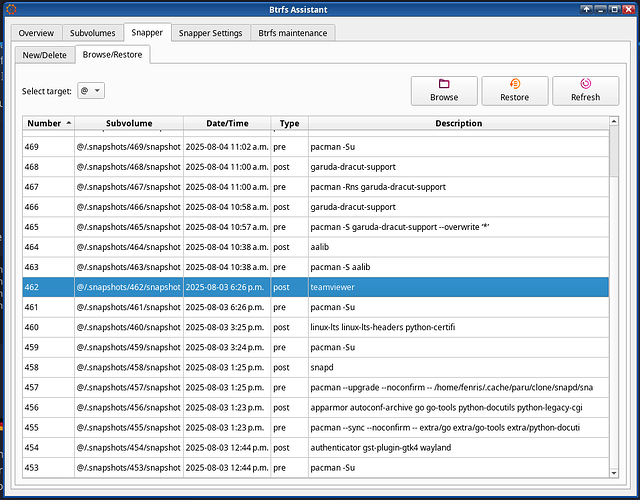
Task: Sort snapshots by Date/Time column
Action: tap(226, 124)
